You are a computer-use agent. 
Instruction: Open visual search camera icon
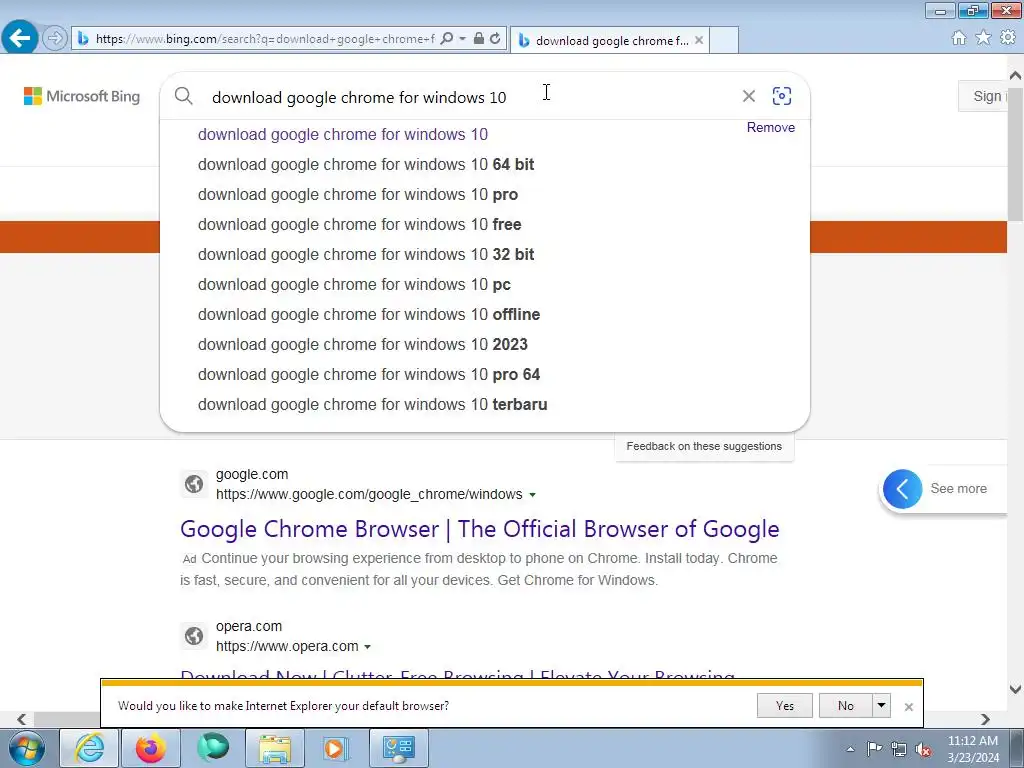pyautogui.click(x=782, y=96)
